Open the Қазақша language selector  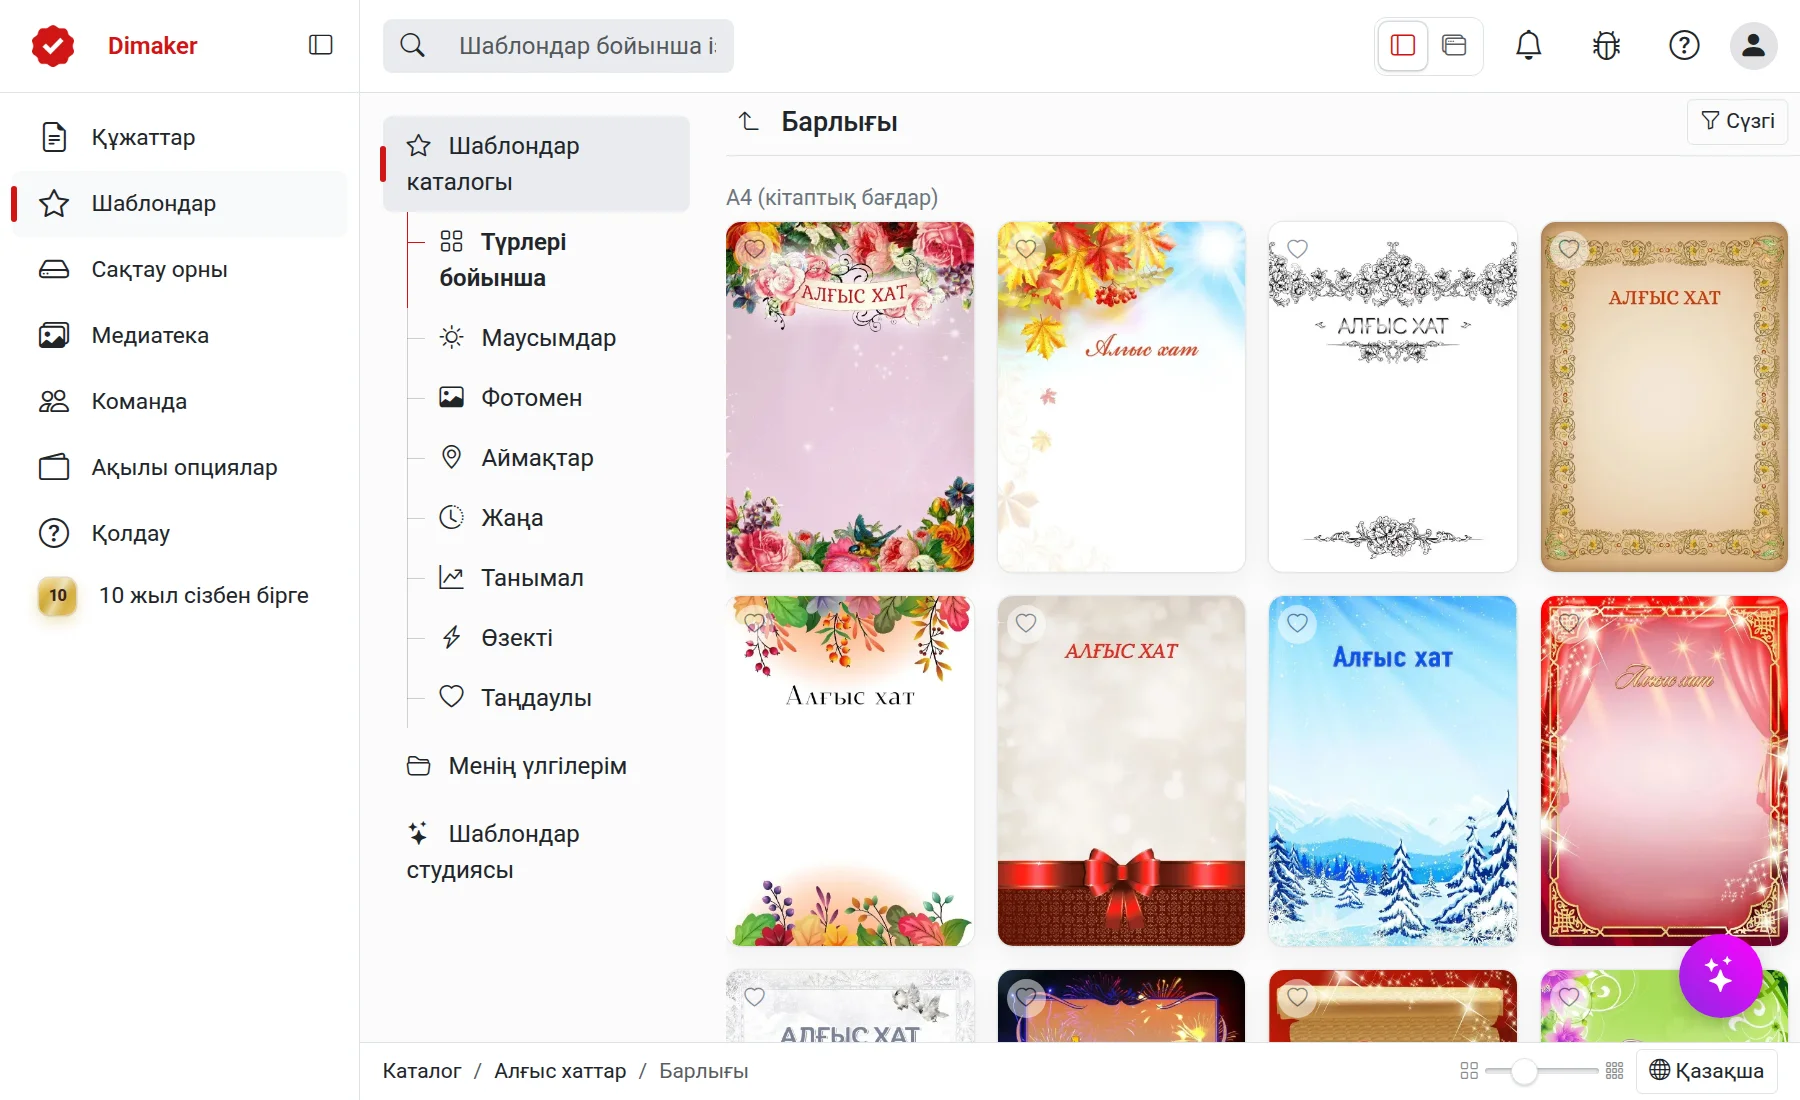pos(1706,1071)
